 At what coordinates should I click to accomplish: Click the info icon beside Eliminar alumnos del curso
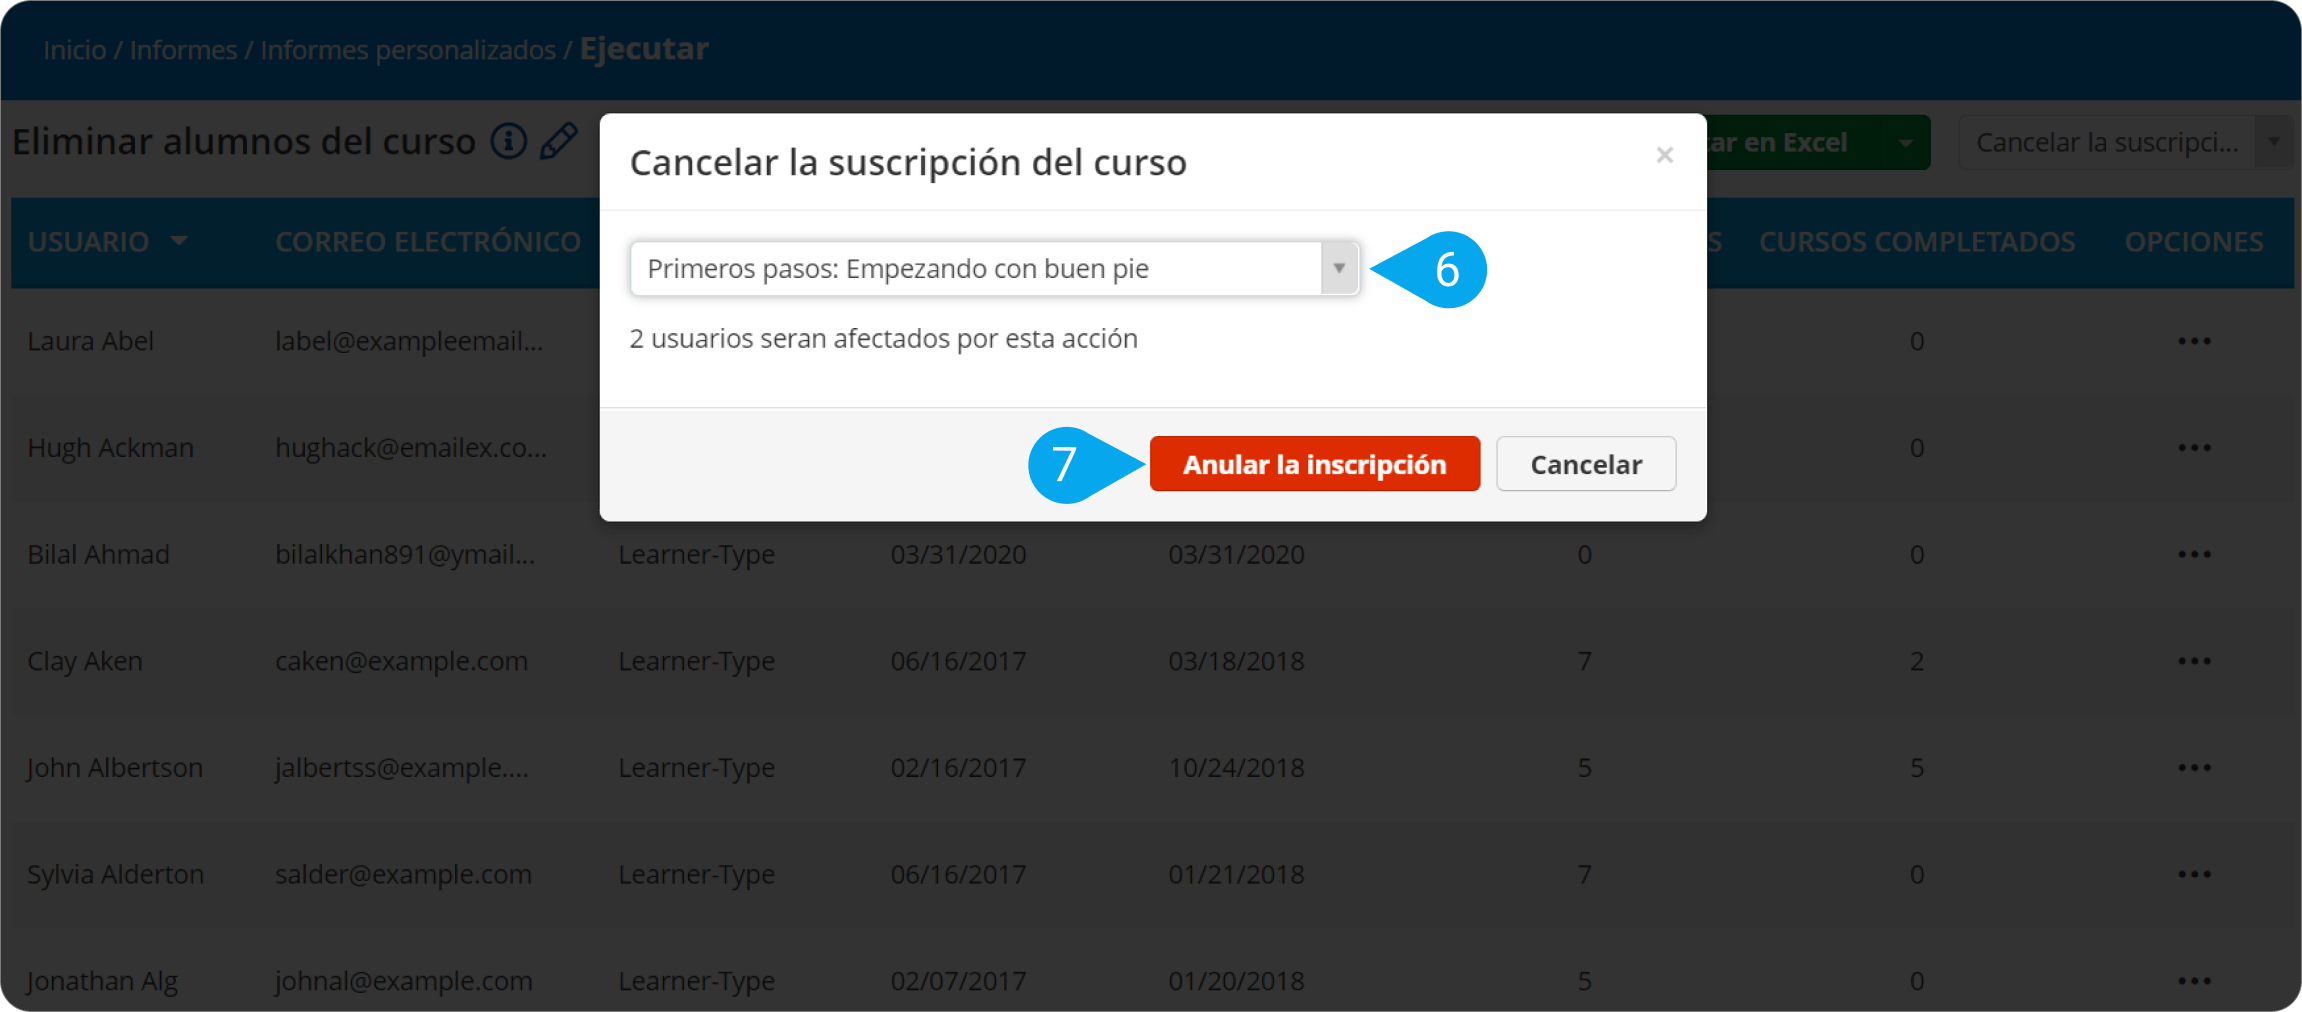point(508,142)
